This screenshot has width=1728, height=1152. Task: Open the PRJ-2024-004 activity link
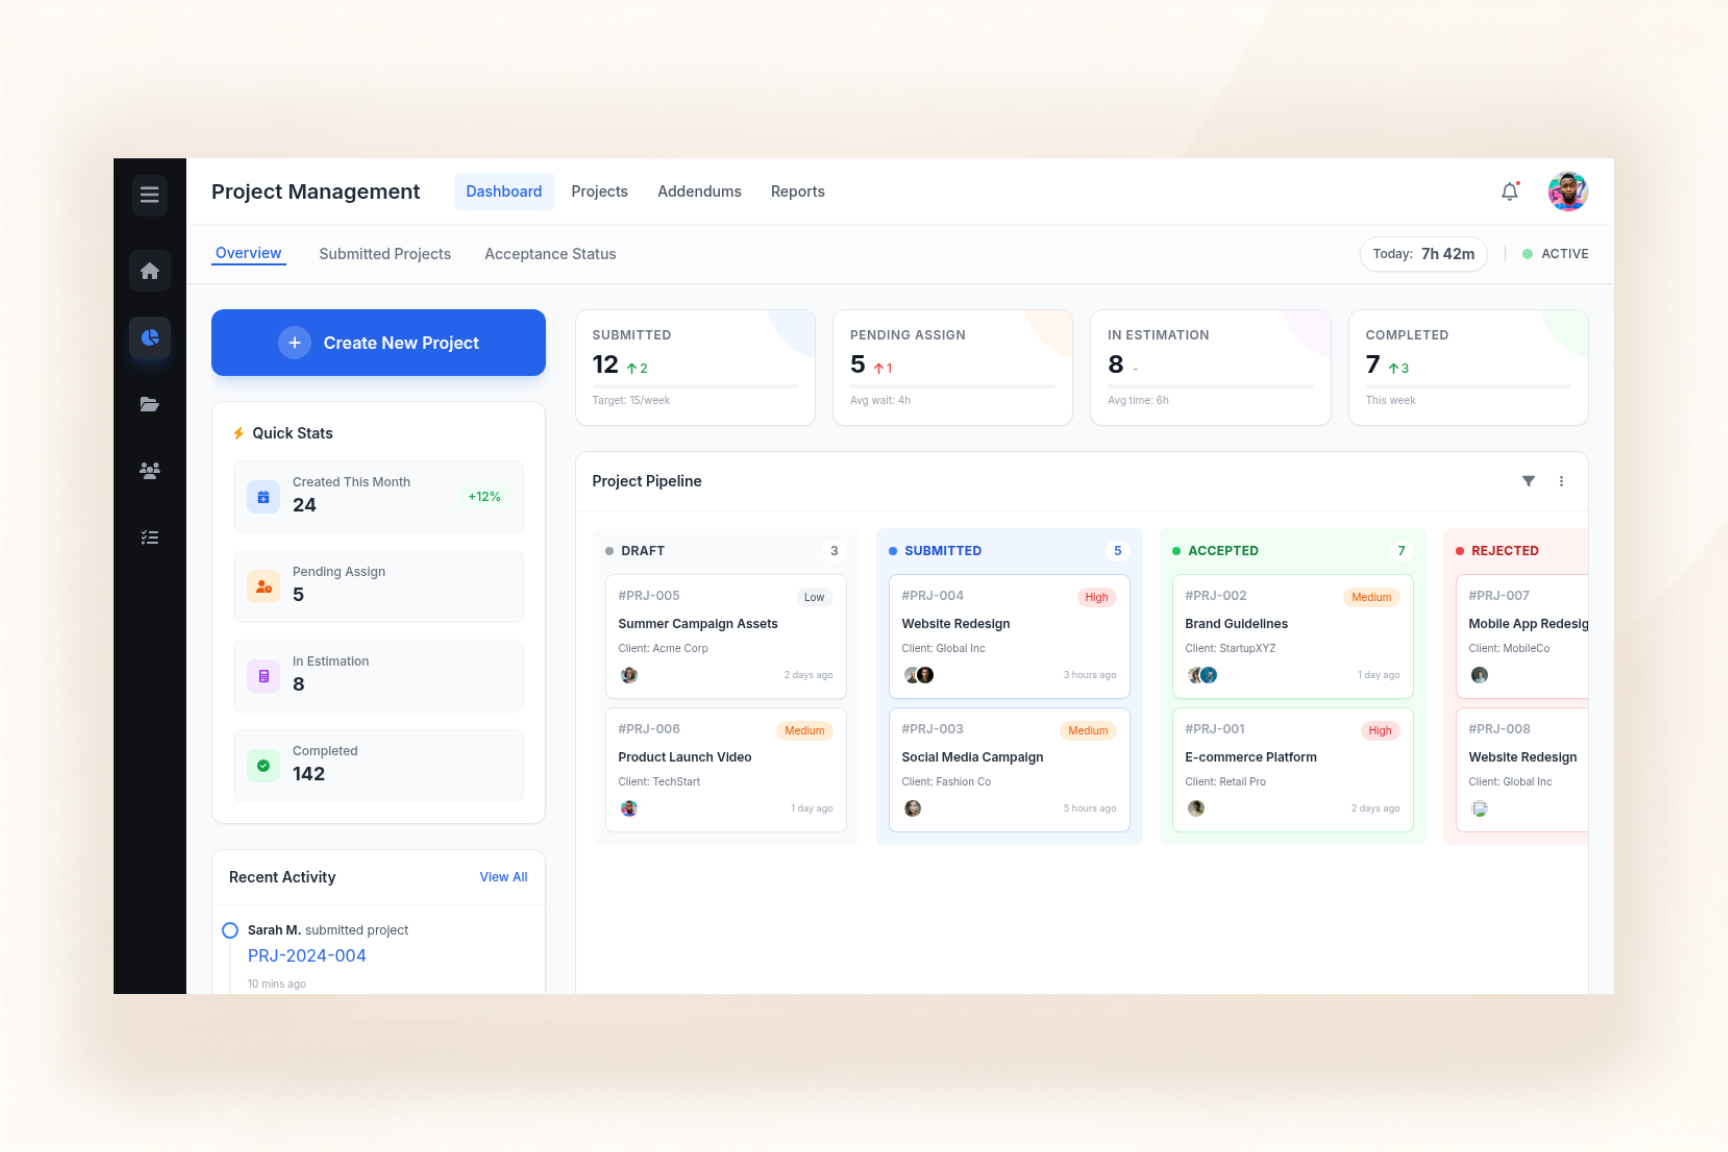307,956
